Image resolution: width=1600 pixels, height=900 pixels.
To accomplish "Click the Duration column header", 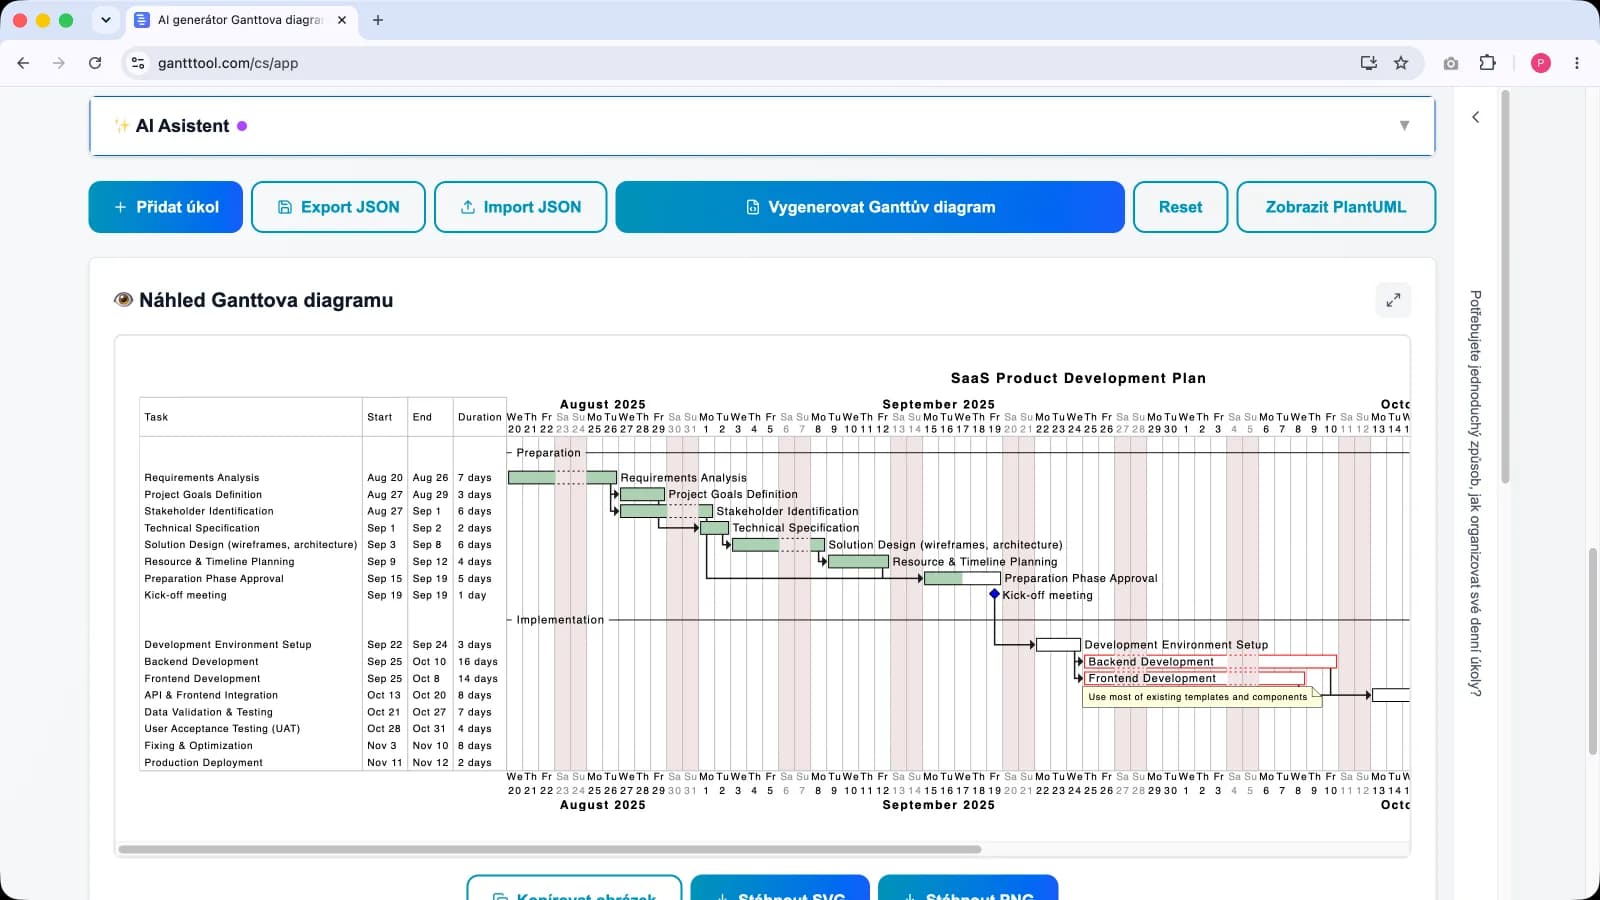I will (x=480, y=417).
